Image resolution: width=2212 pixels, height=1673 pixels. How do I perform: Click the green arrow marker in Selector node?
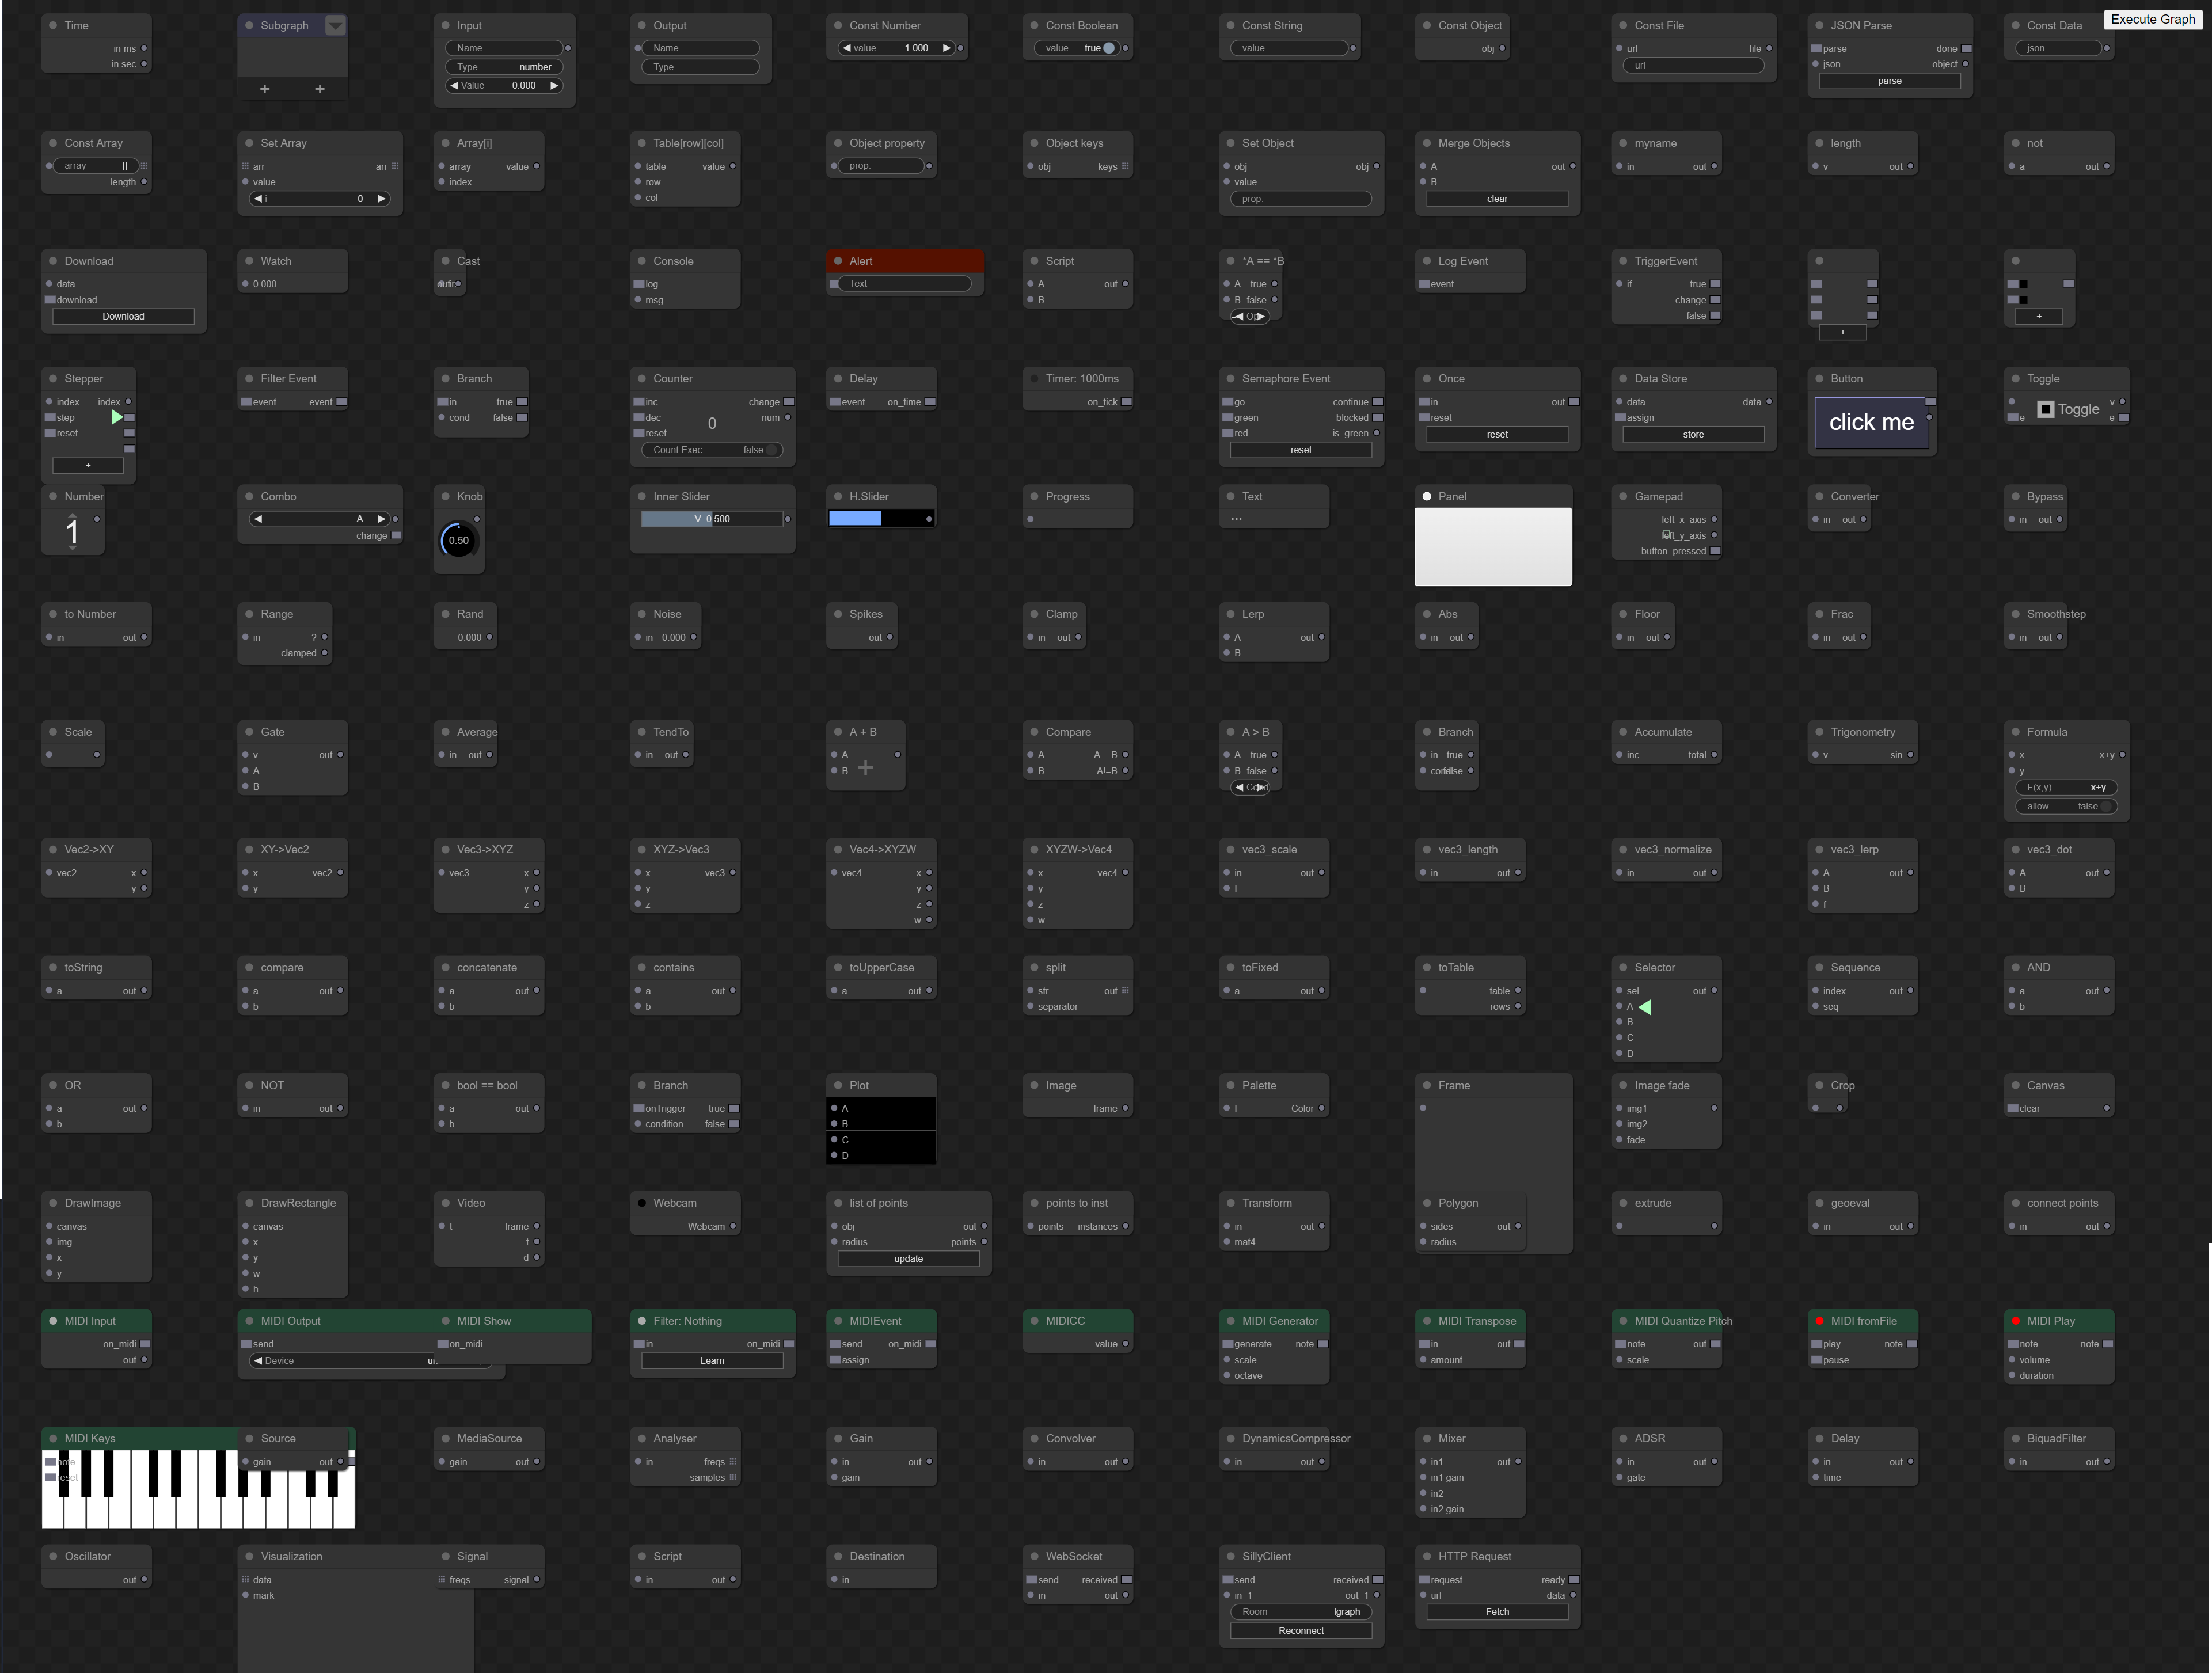[x=1645, y=1007]
